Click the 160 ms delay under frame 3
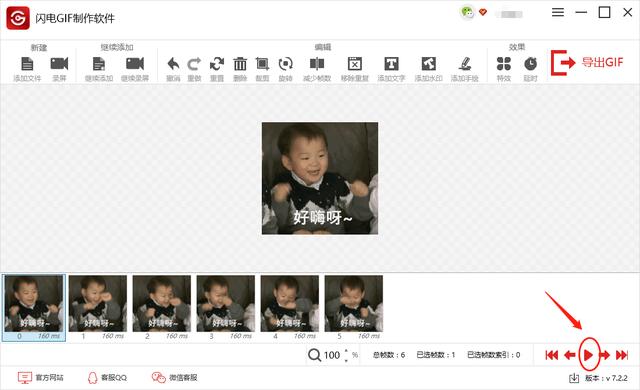The height and width of the screenshot is (390, 640). click(x=241, y=336)
